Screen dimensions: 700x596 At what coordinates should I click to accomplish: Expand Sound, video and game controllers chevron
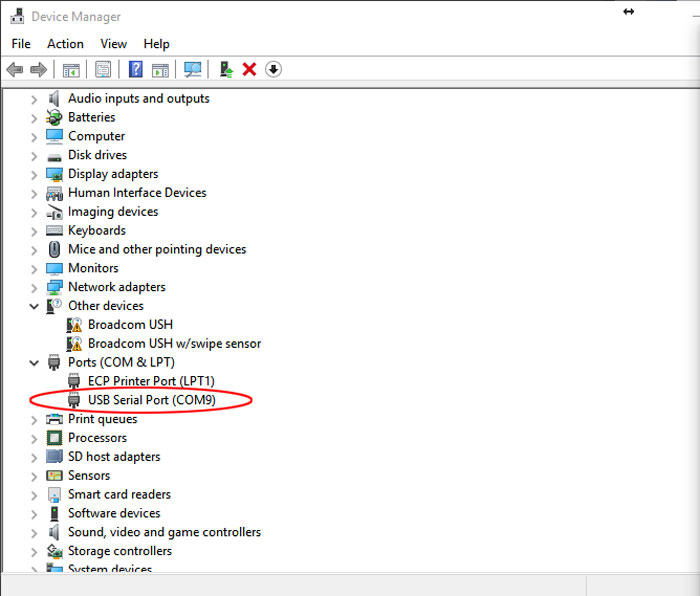[x=34, y=533]
